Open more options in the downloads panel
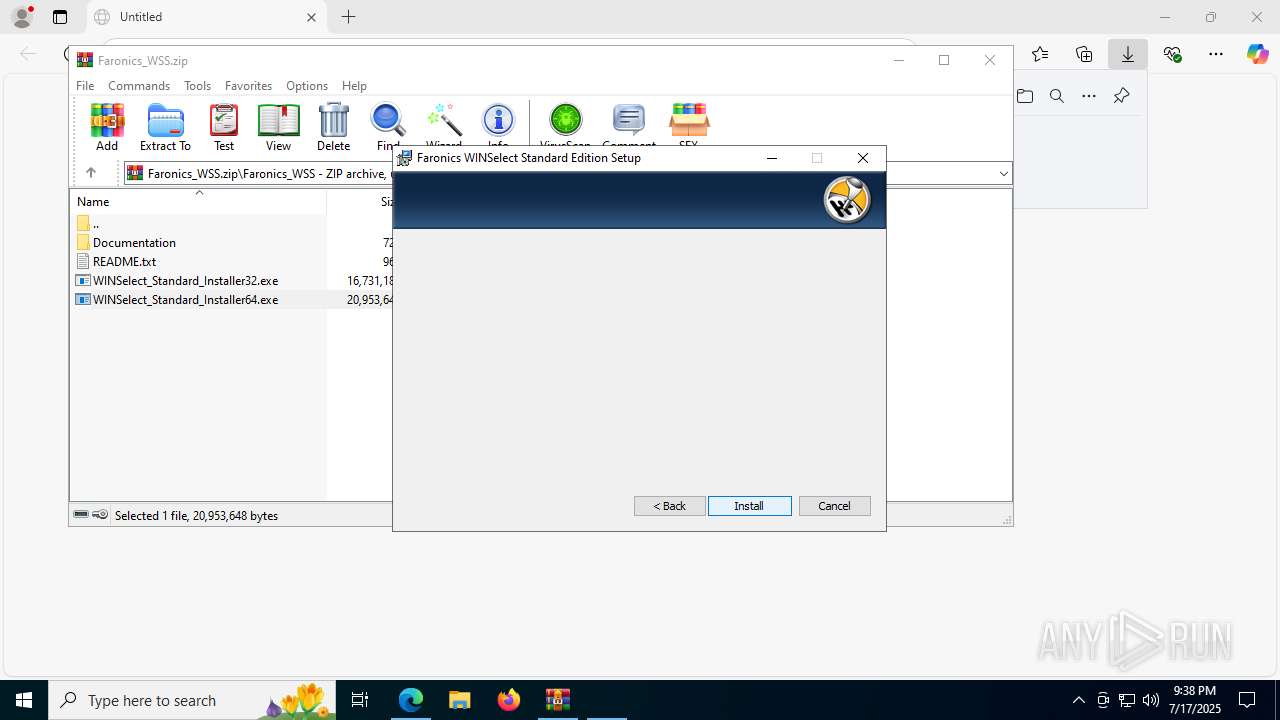Viewport: 1280px width, 720px height. [1089, 96]
